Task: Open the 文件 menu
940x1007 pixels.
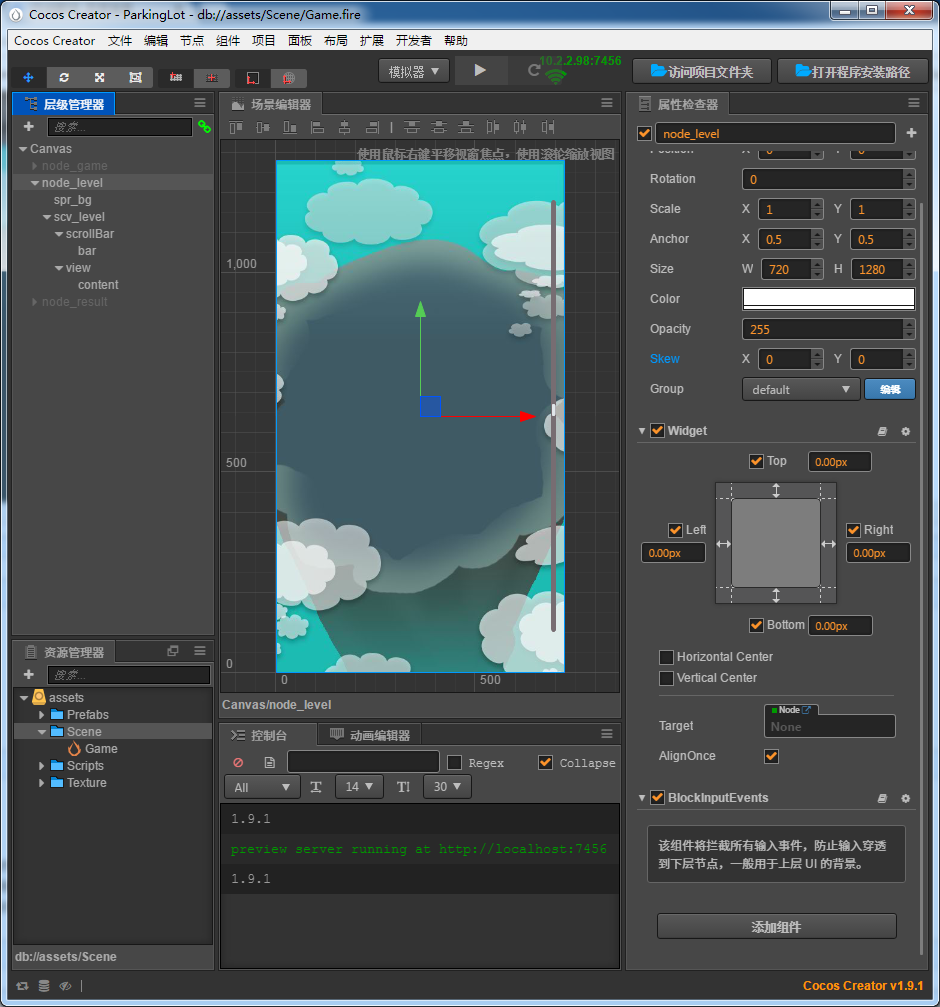Action: pos(119,40)
